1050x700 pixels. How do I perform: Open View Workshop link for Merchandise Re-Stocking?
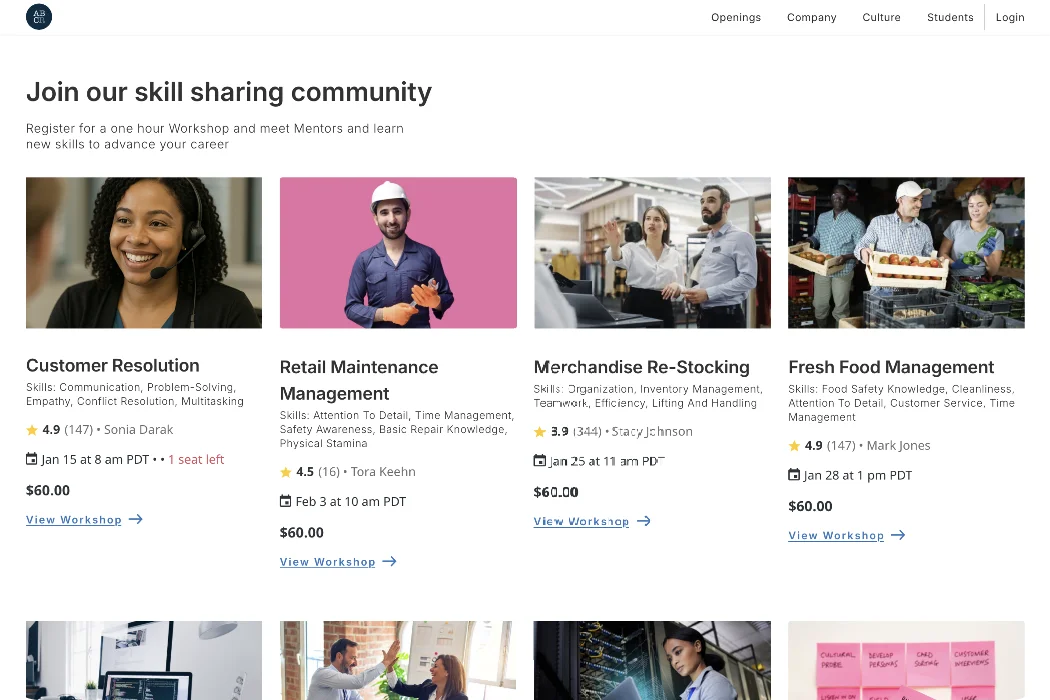coord(581,522)
